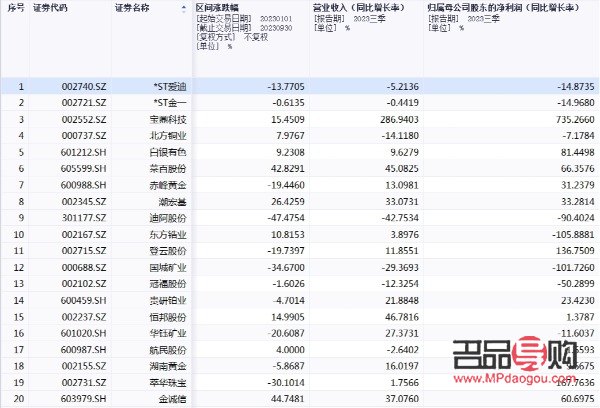Select stock code 002721.SZ
600x408 pixels.
[x=84, y=103]
